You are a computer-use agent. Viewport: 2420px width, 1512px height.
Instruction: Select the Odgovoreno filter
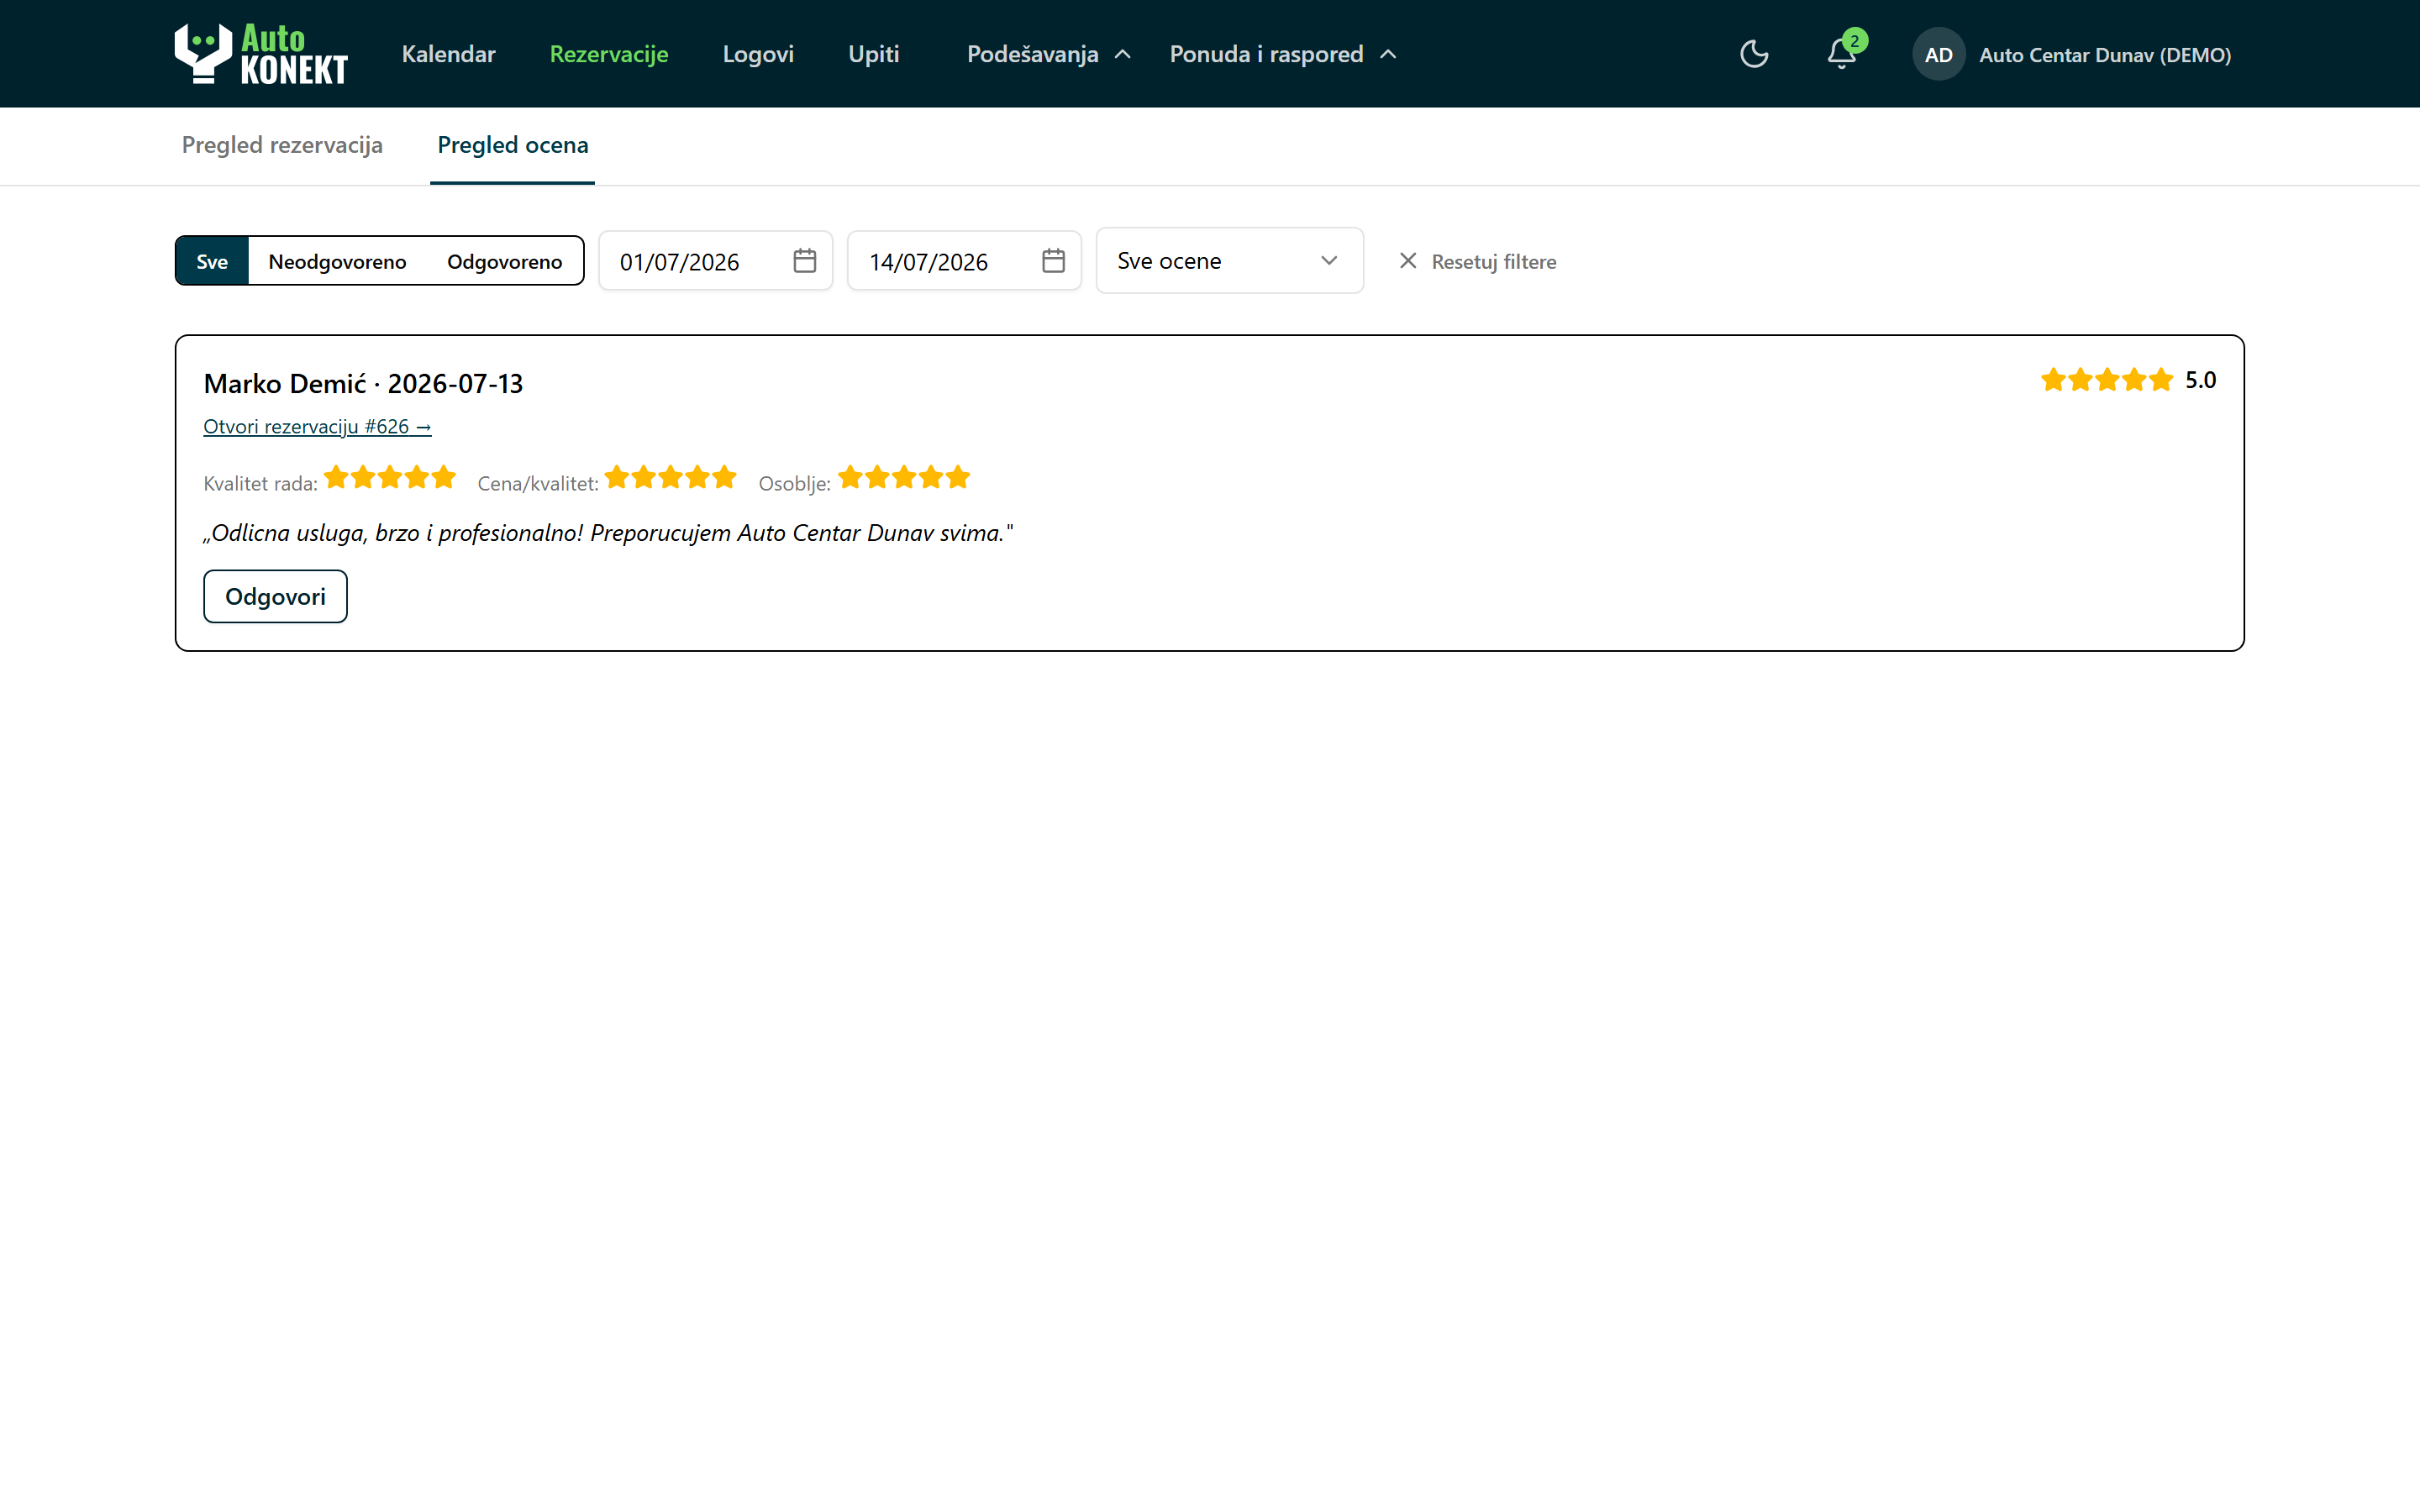505,261
